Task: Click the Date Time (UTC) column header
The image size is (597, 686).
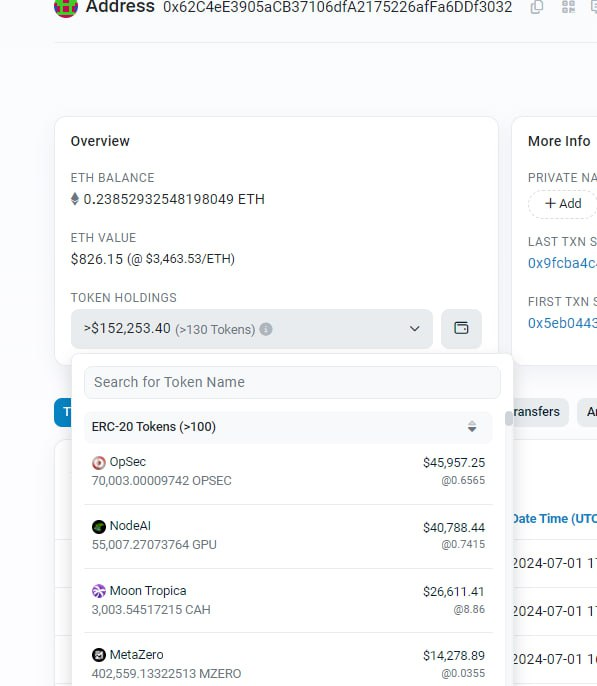Action: point(554,518)
